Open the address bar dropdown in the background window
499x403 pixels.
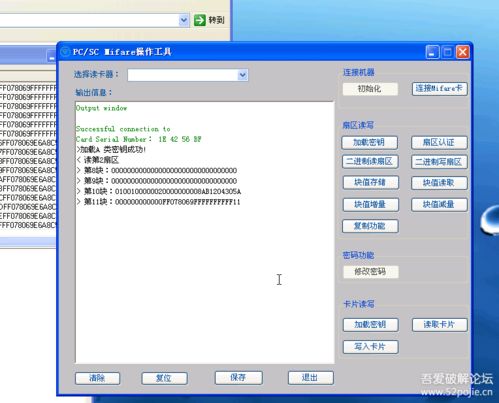pos(183,20)
